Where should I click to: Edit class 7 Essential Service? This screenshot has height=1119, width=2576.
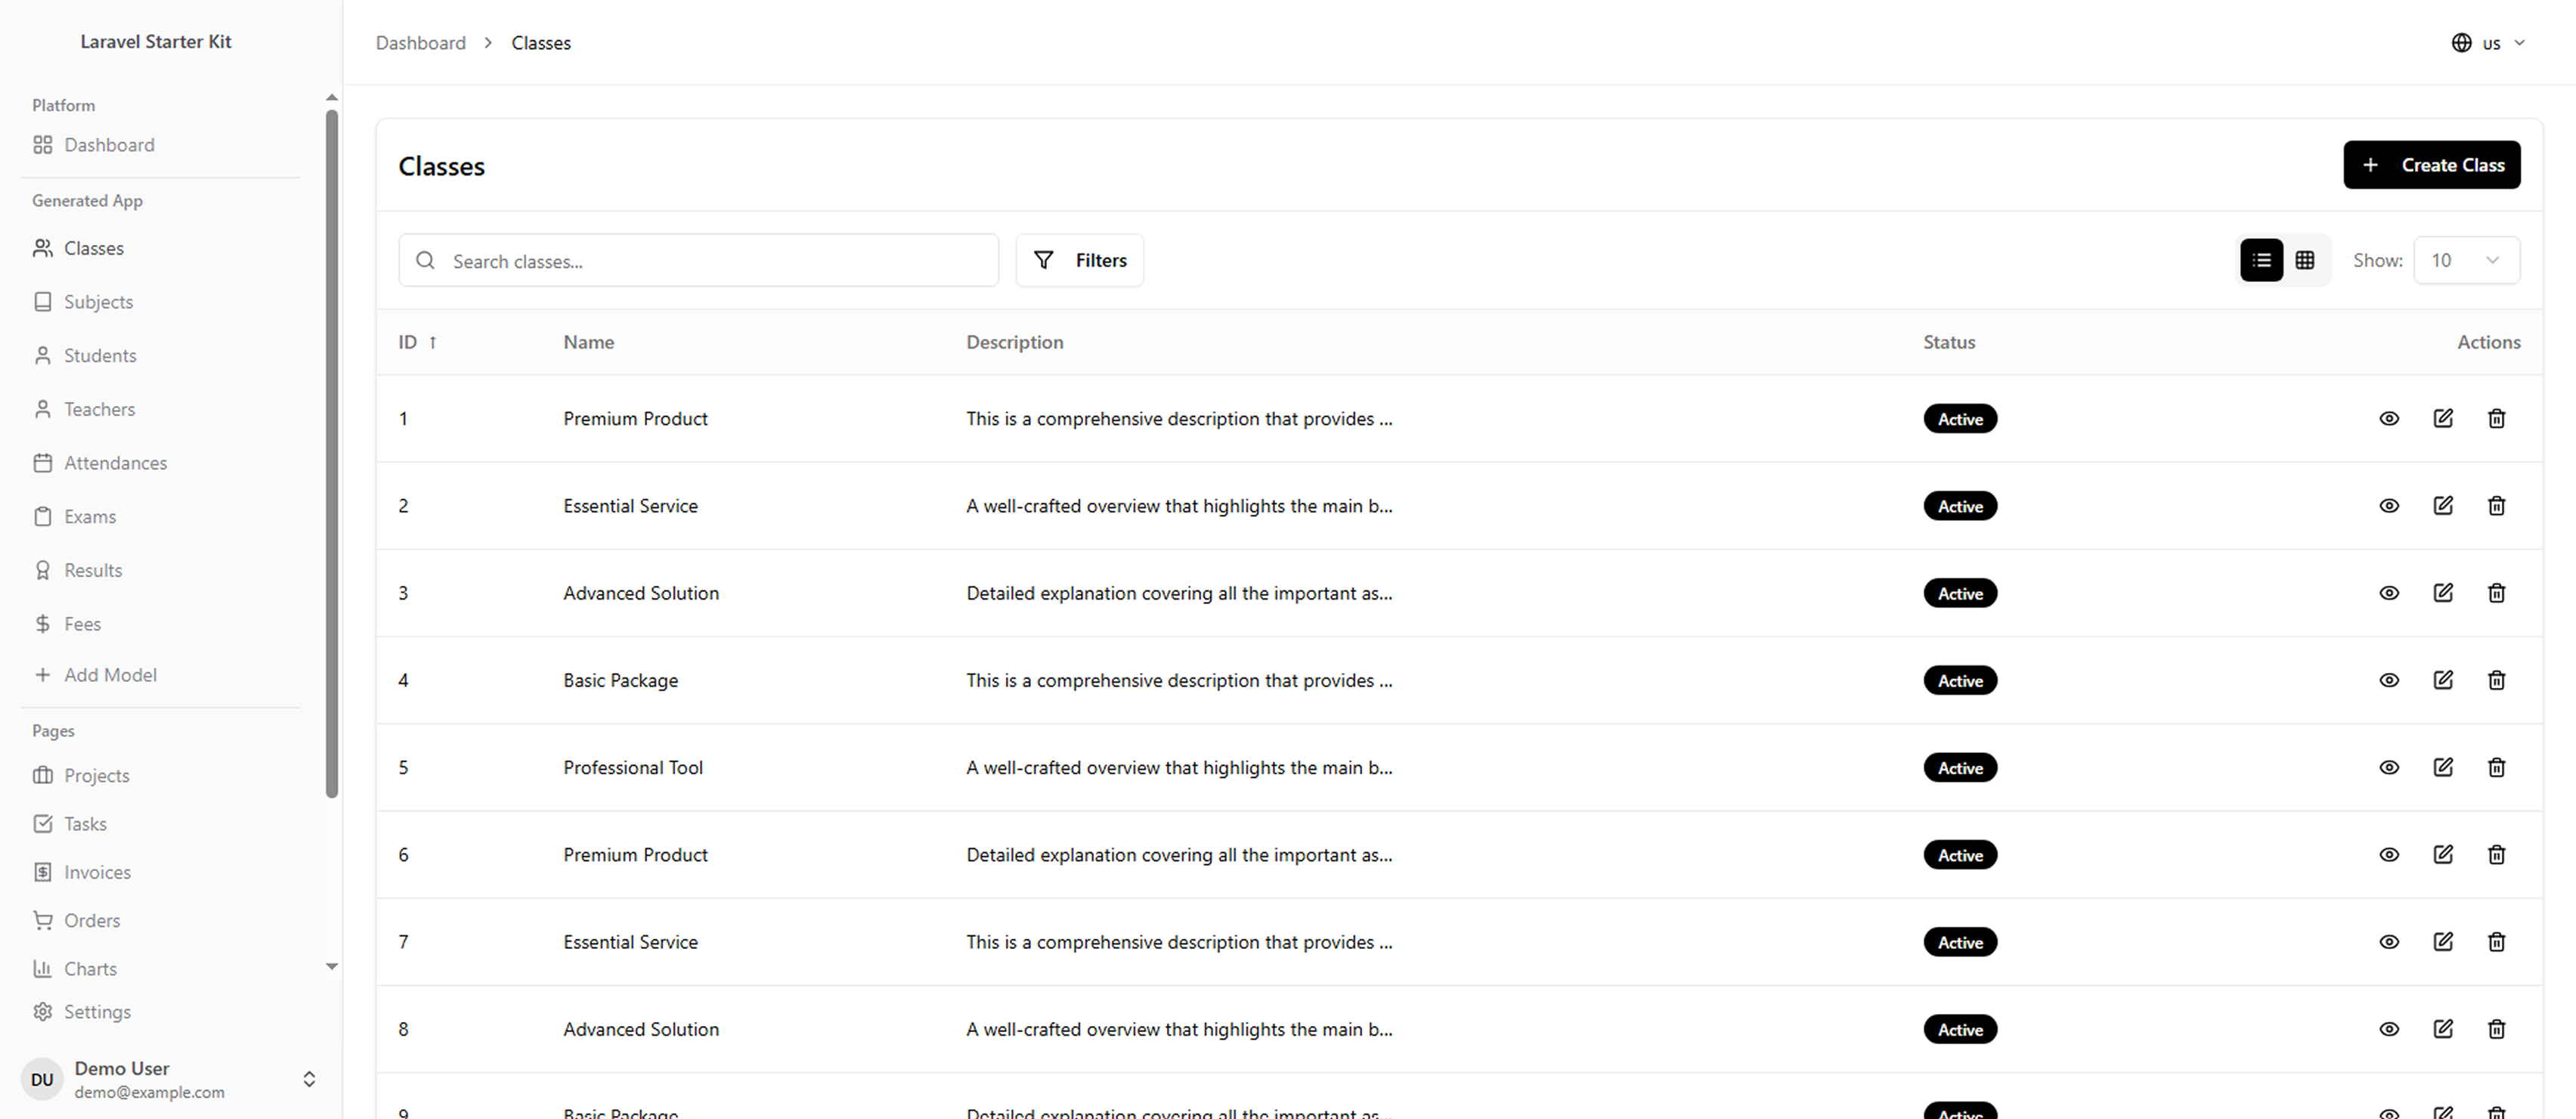pyautogui.click(x=2443, y=941)
